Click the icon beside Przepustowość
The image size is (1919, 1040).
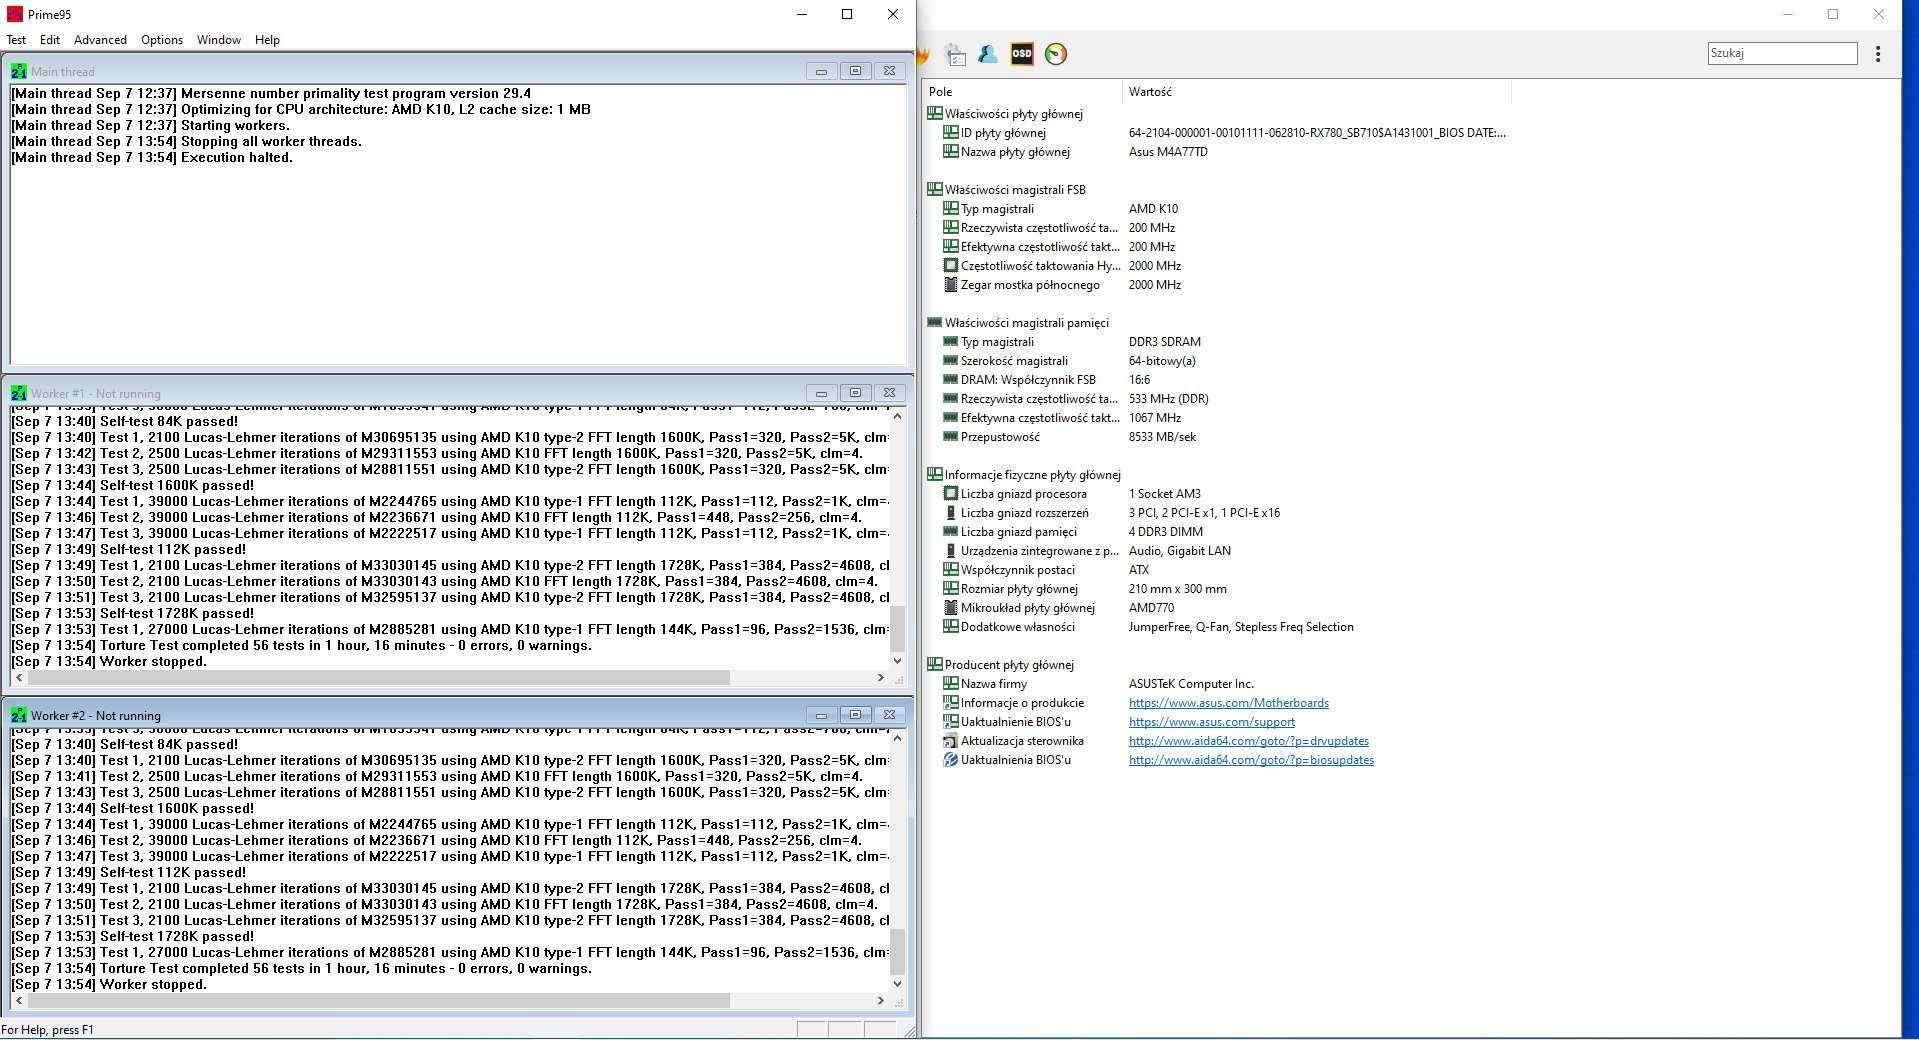point(951,436)
